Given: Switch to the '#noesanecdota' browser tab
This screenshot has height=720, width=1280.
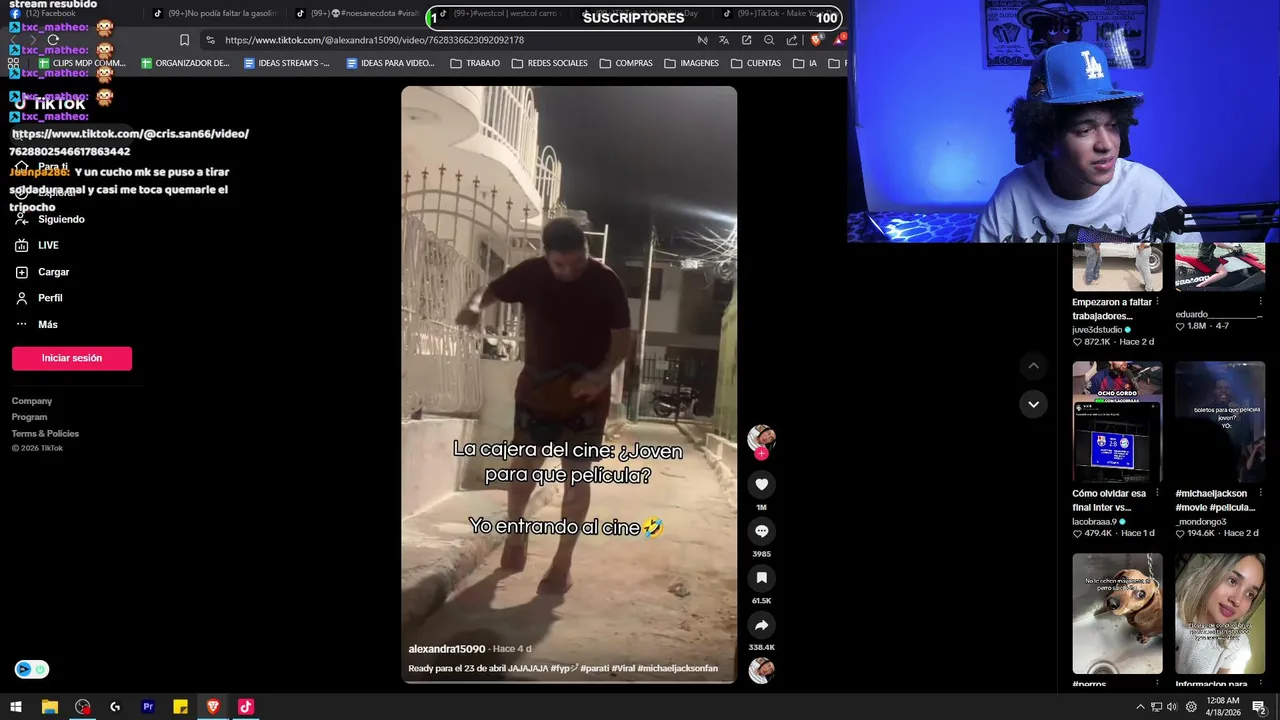Looking at the screenshot, I should [x=356, y=14].
